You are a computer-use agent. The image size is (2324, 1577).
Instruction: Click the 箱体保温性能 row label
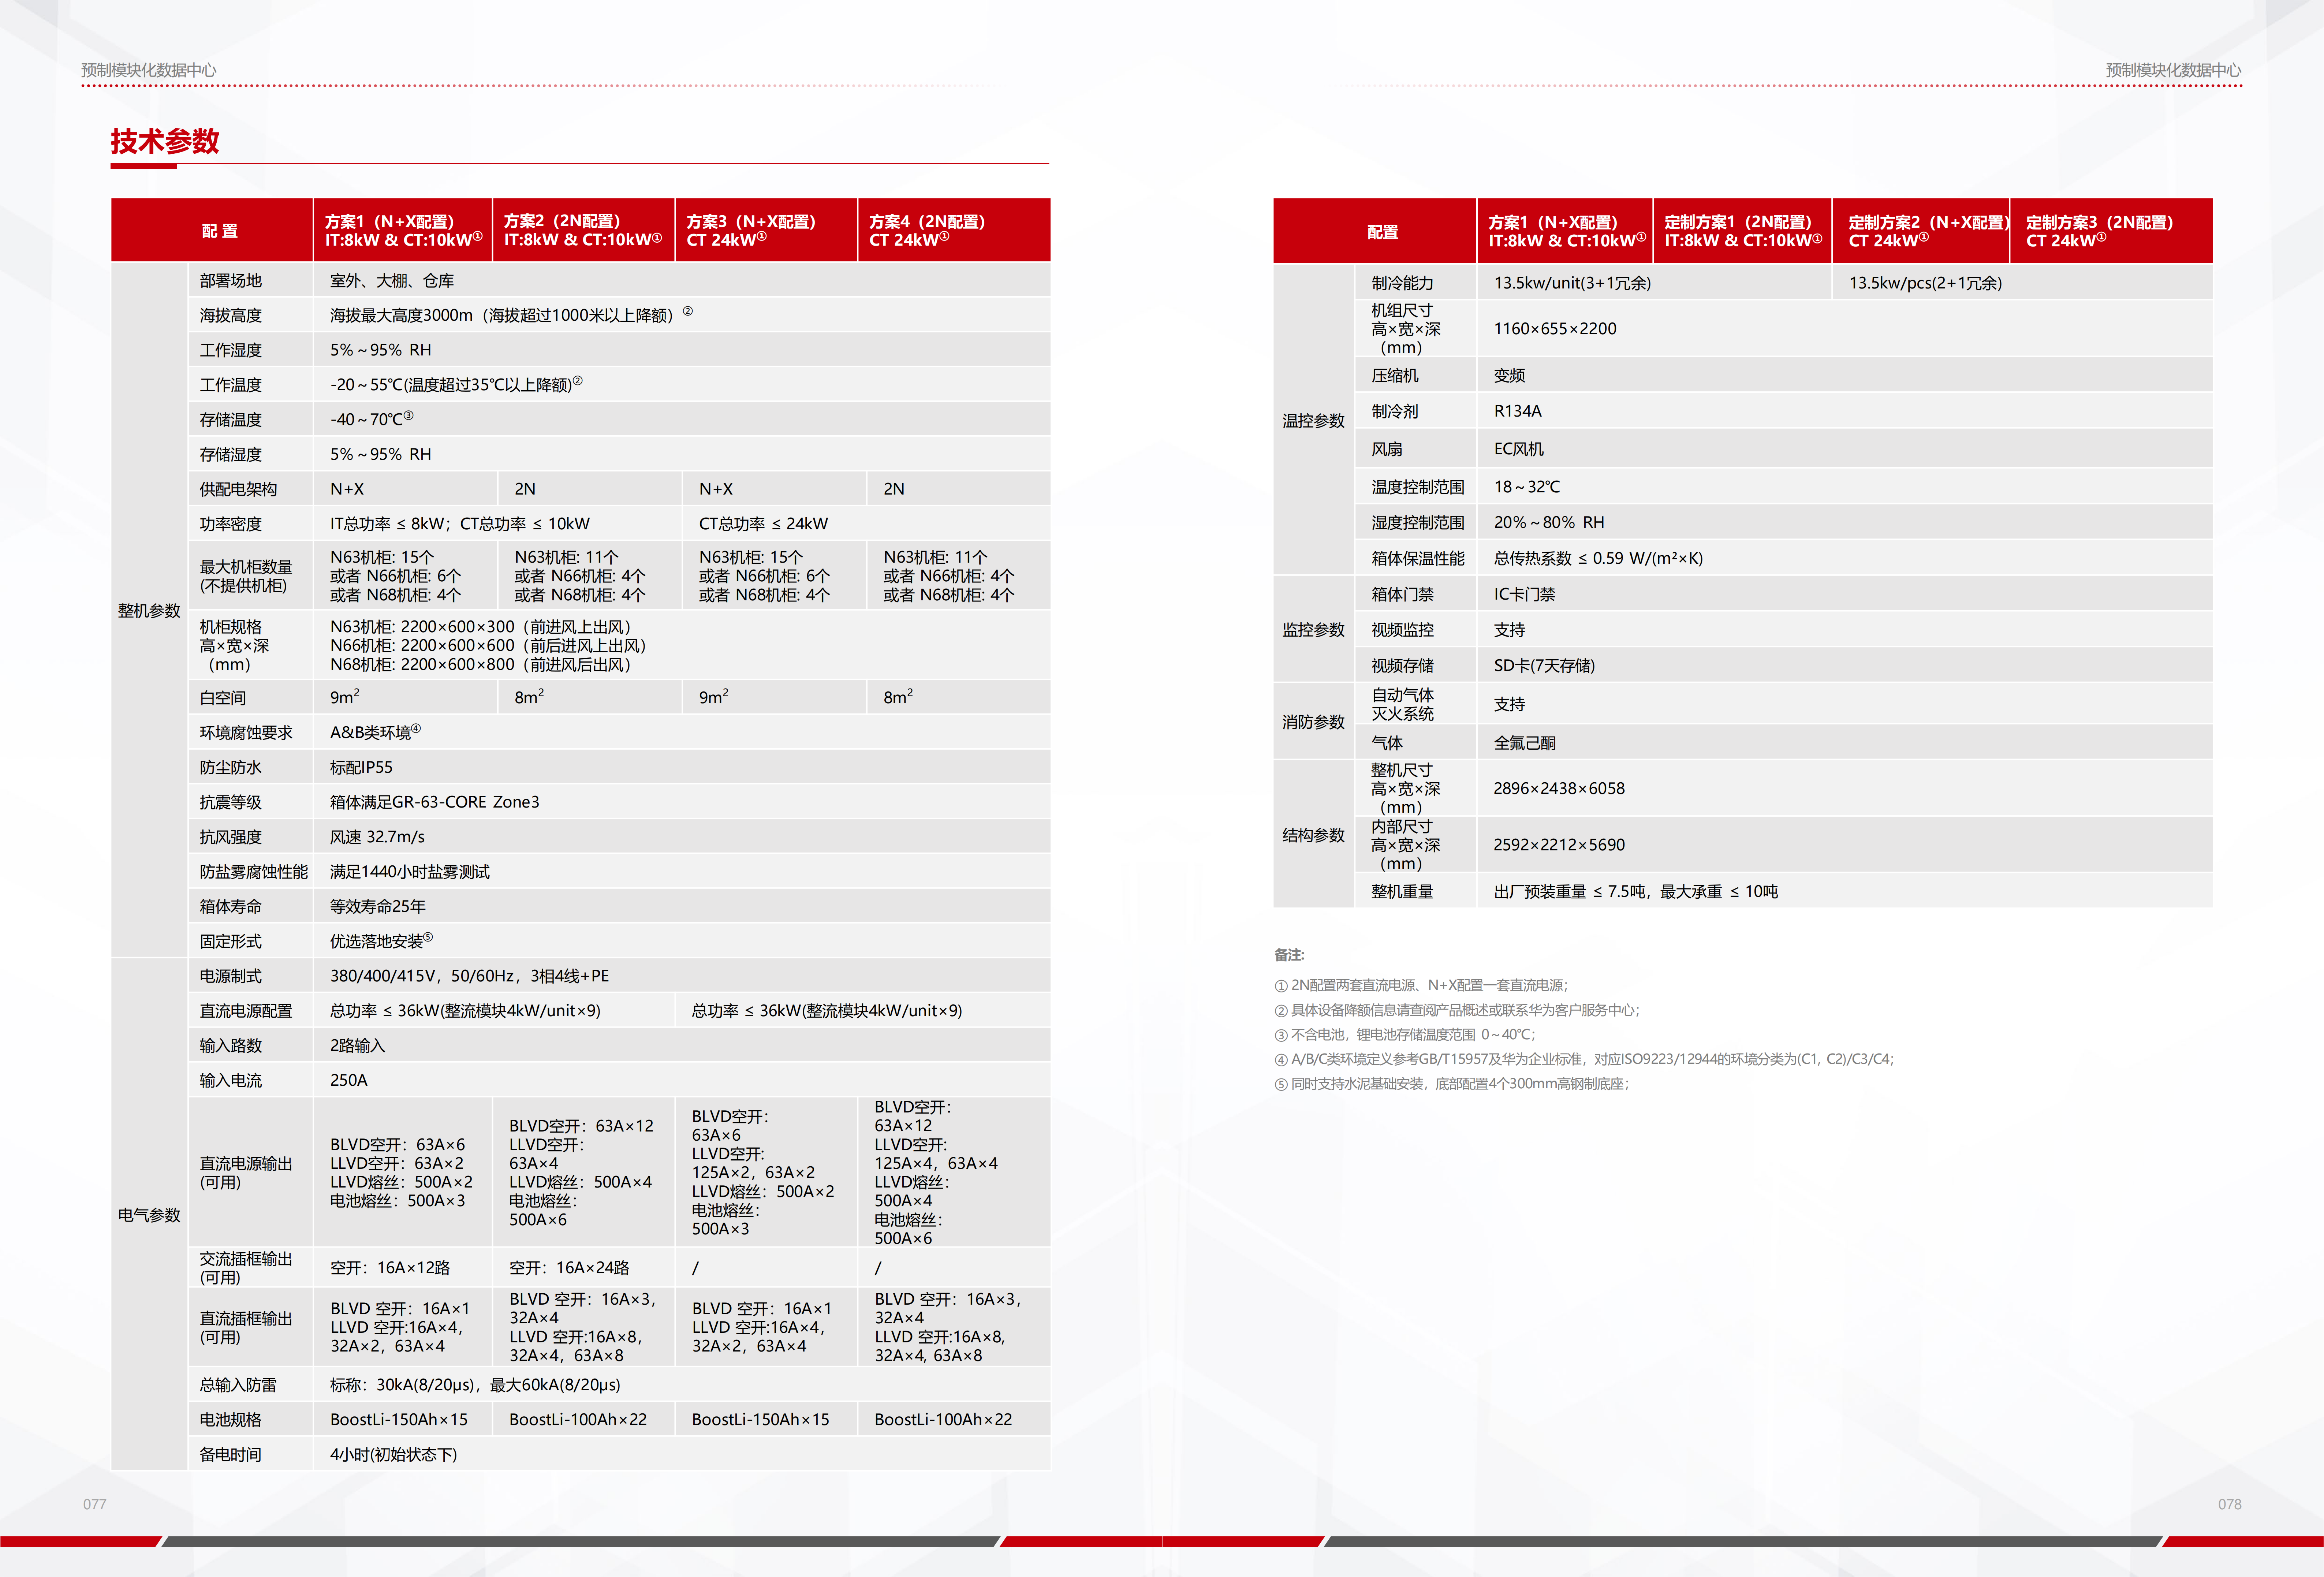1418,559
